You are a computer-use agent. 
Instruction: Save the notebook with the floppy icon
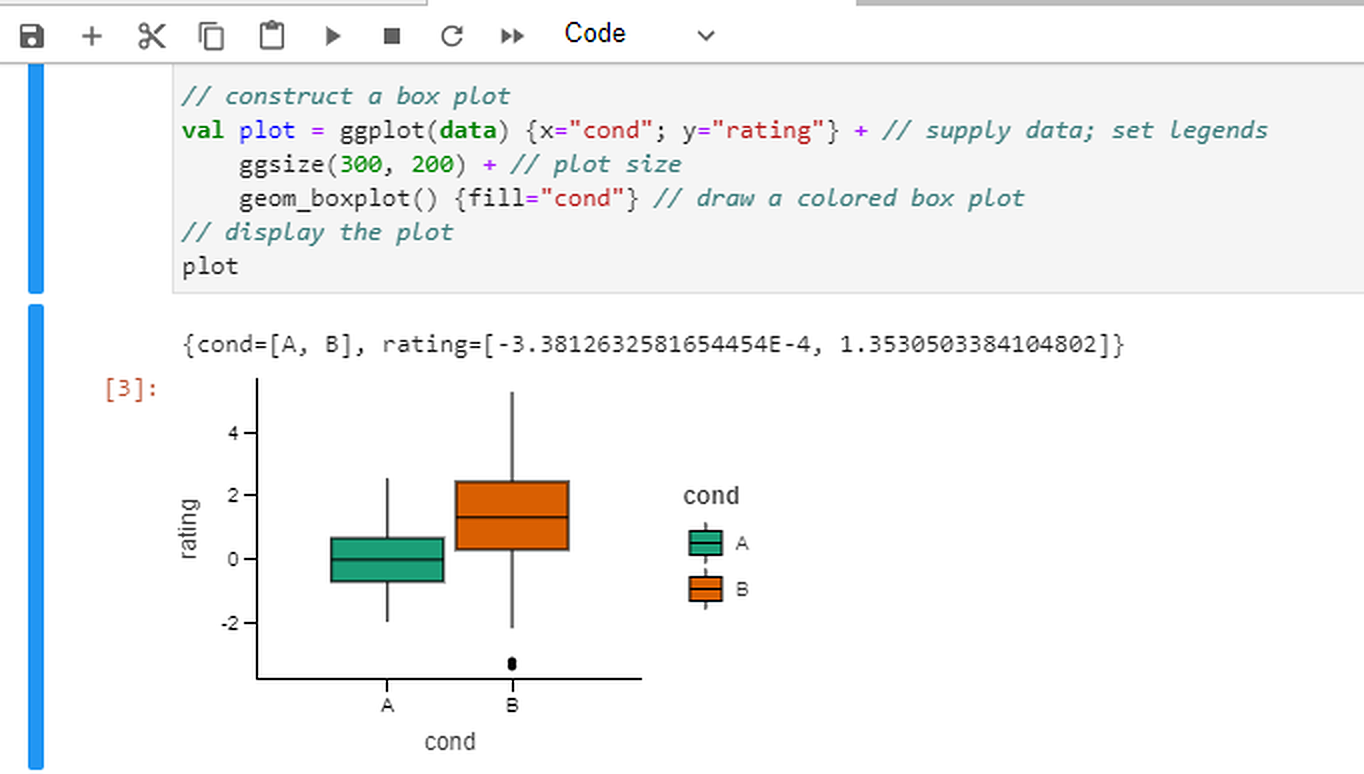tap(32, 36)
